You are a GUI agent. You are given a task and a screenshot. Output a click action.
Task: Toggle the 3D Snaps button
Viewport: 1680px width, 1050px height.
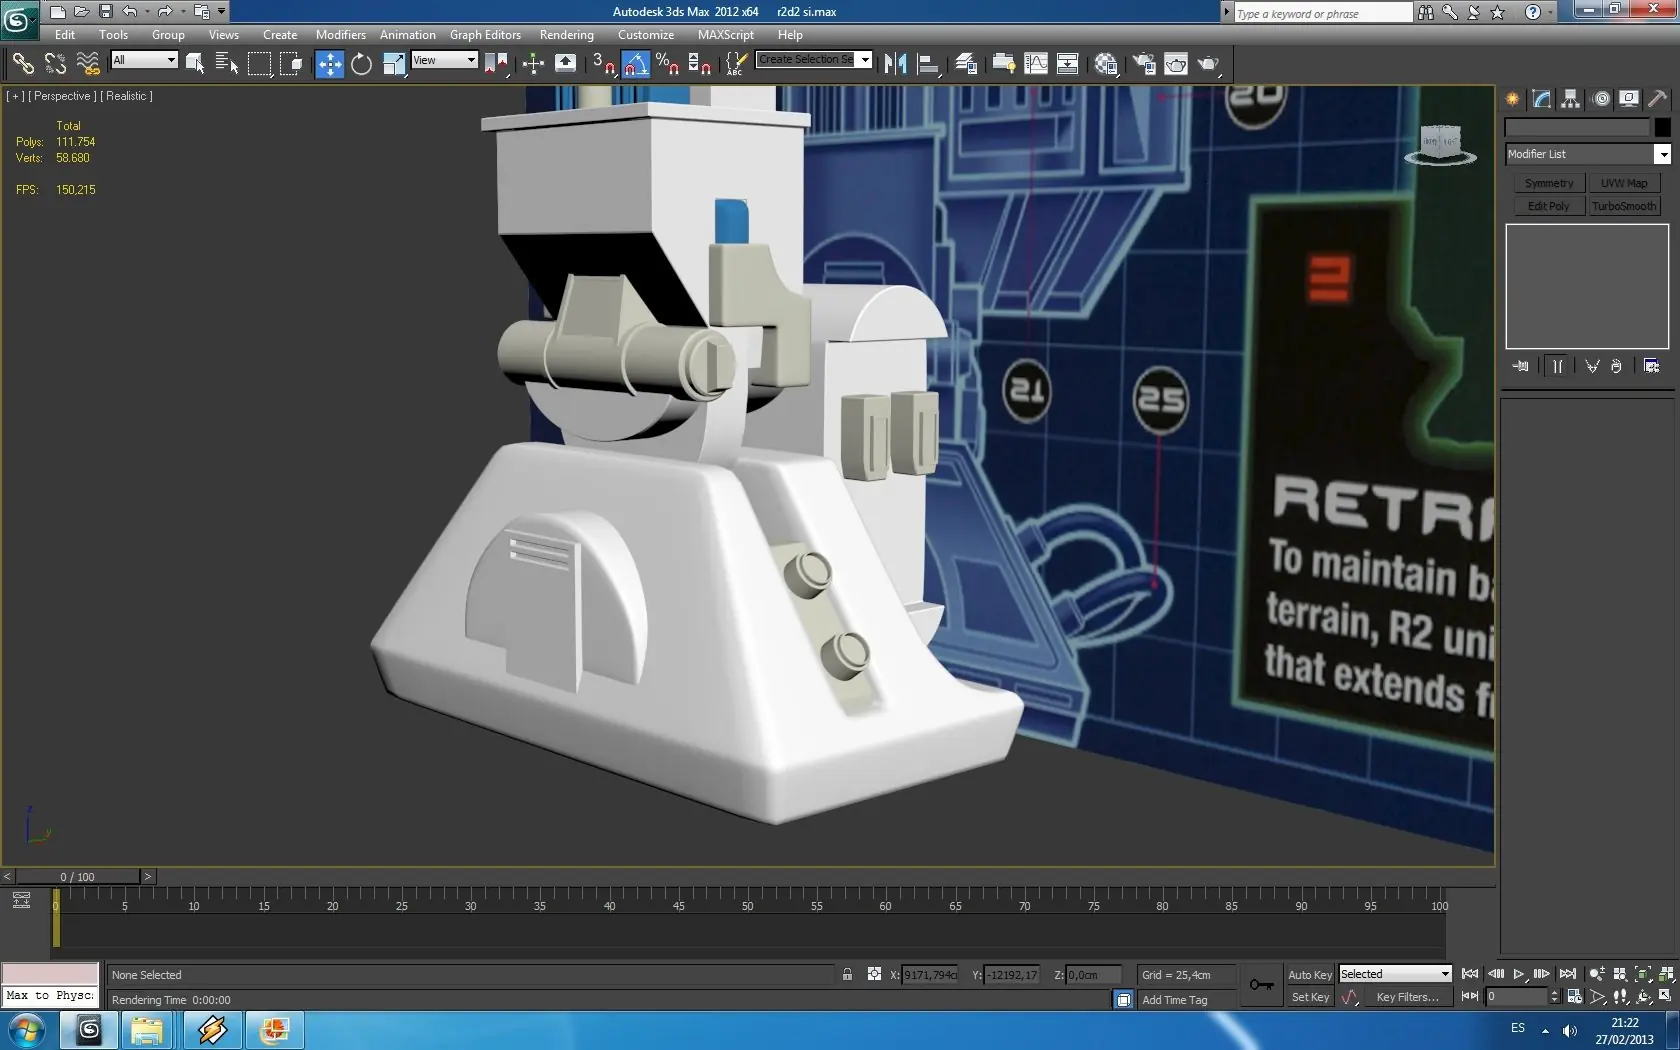coord(603,64)
